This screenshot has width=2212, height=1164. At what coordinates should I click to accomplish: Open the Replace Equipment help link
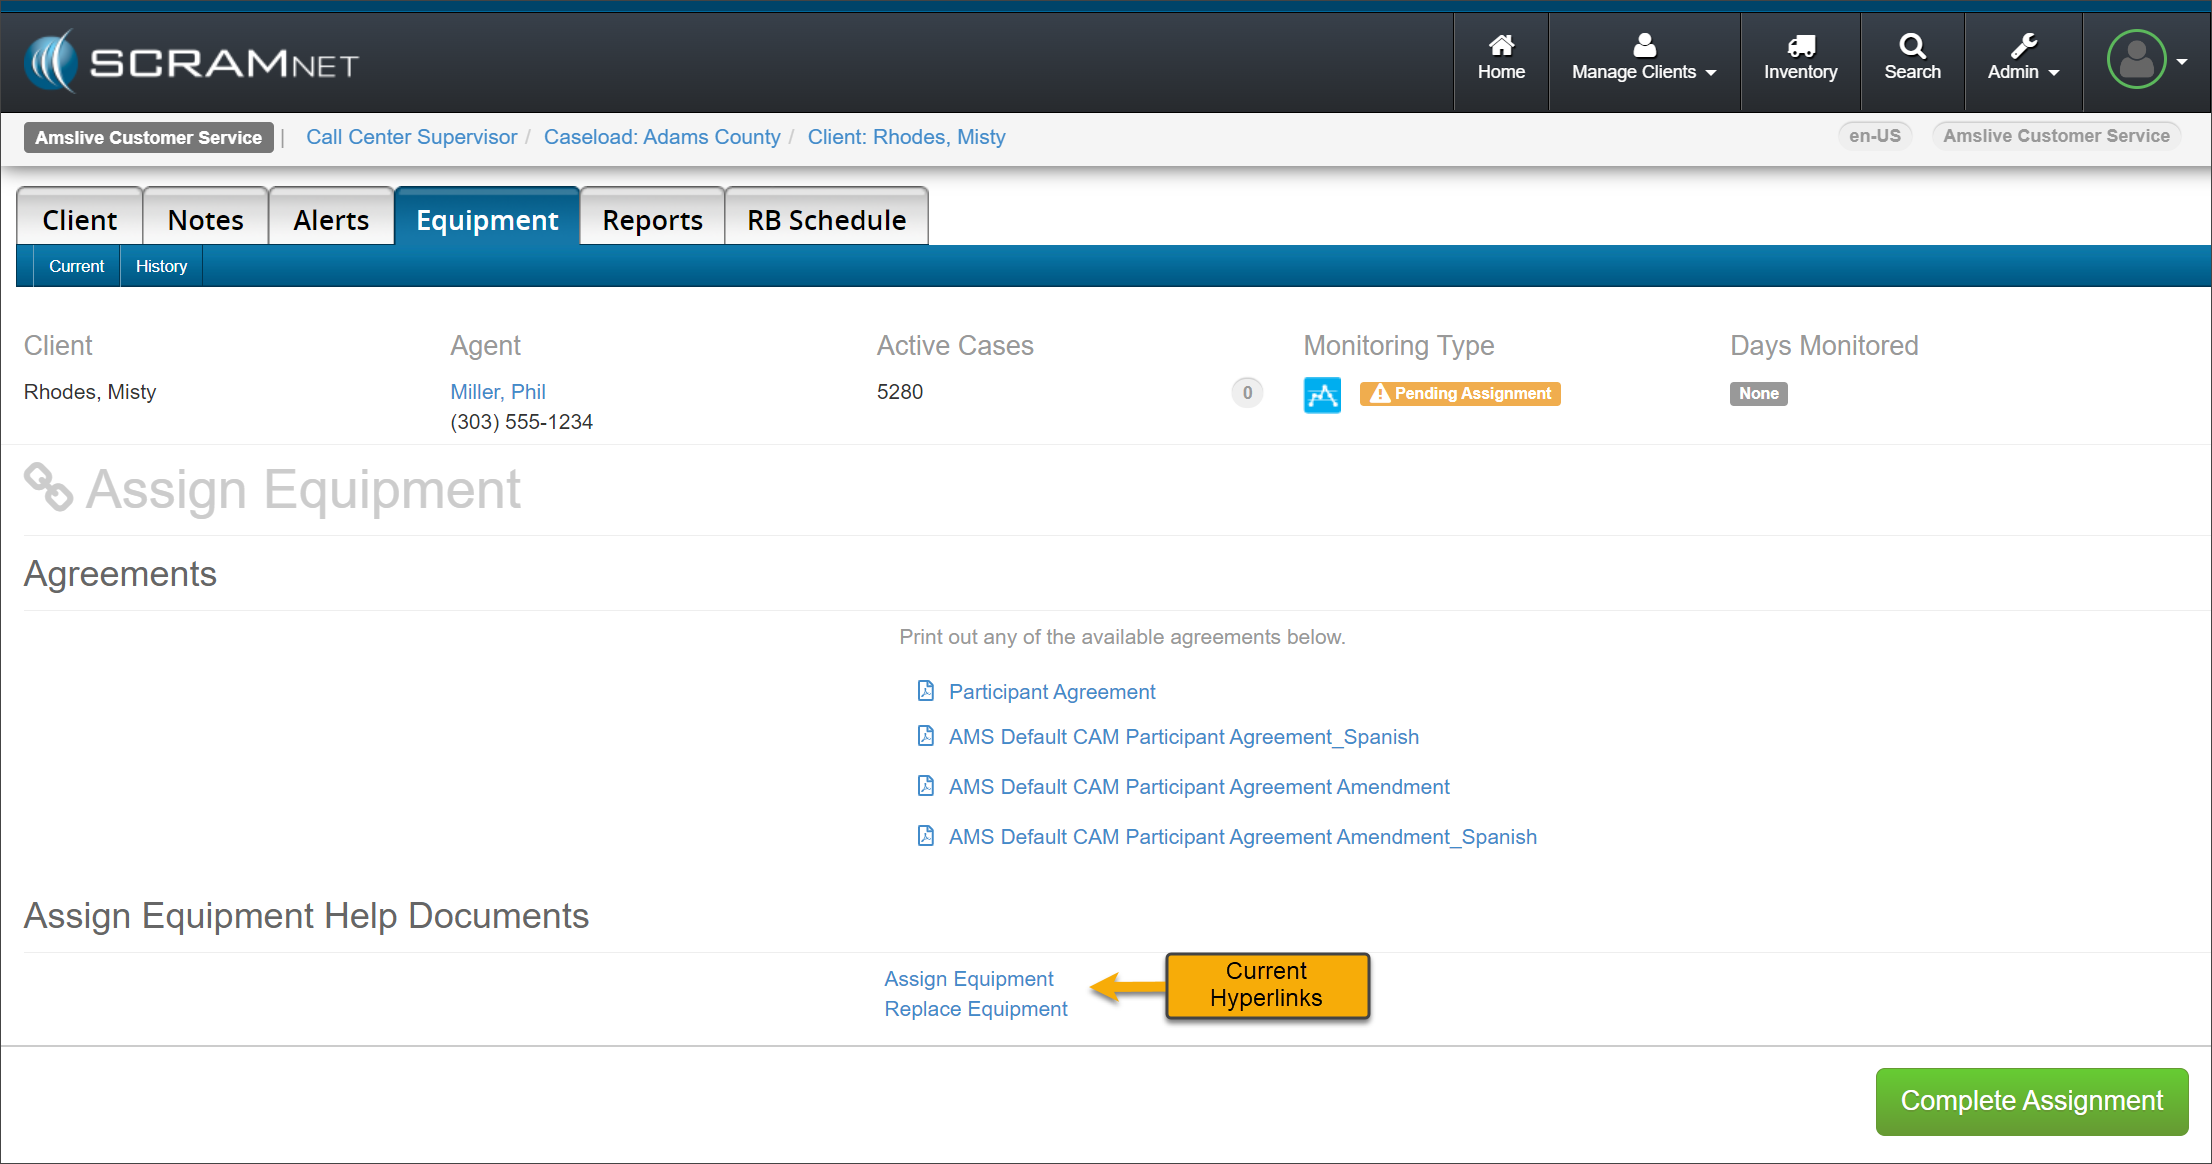[975, 1009]
